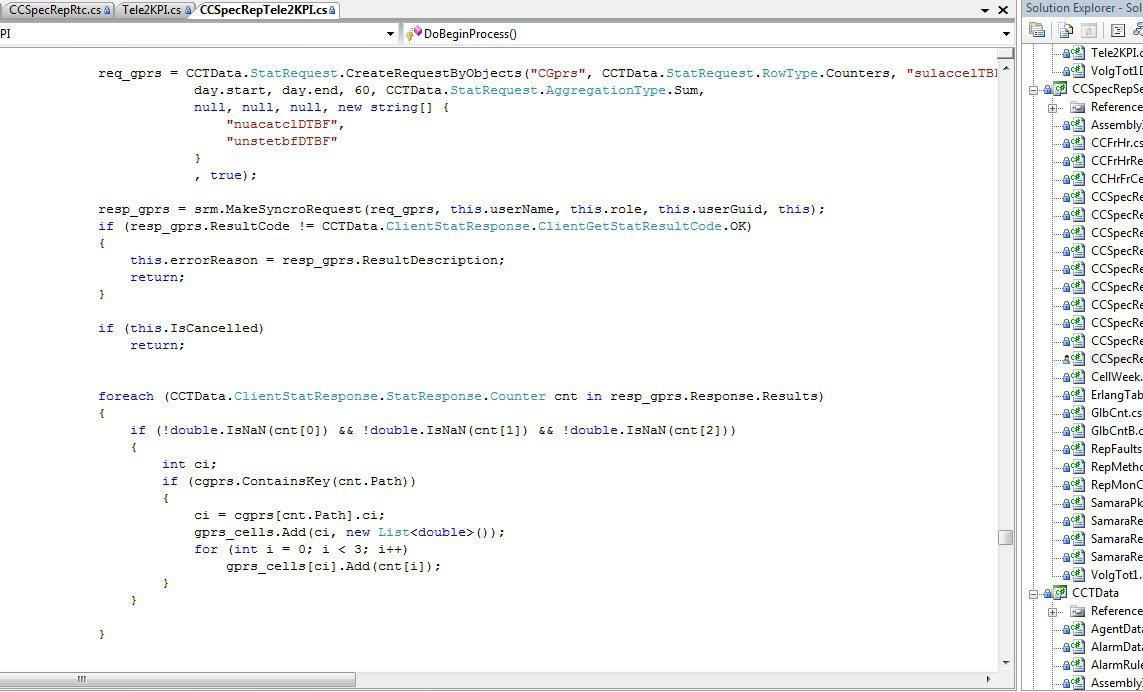Select CCHrFrCe file in Solution Explorer

tap(1117, 179)
